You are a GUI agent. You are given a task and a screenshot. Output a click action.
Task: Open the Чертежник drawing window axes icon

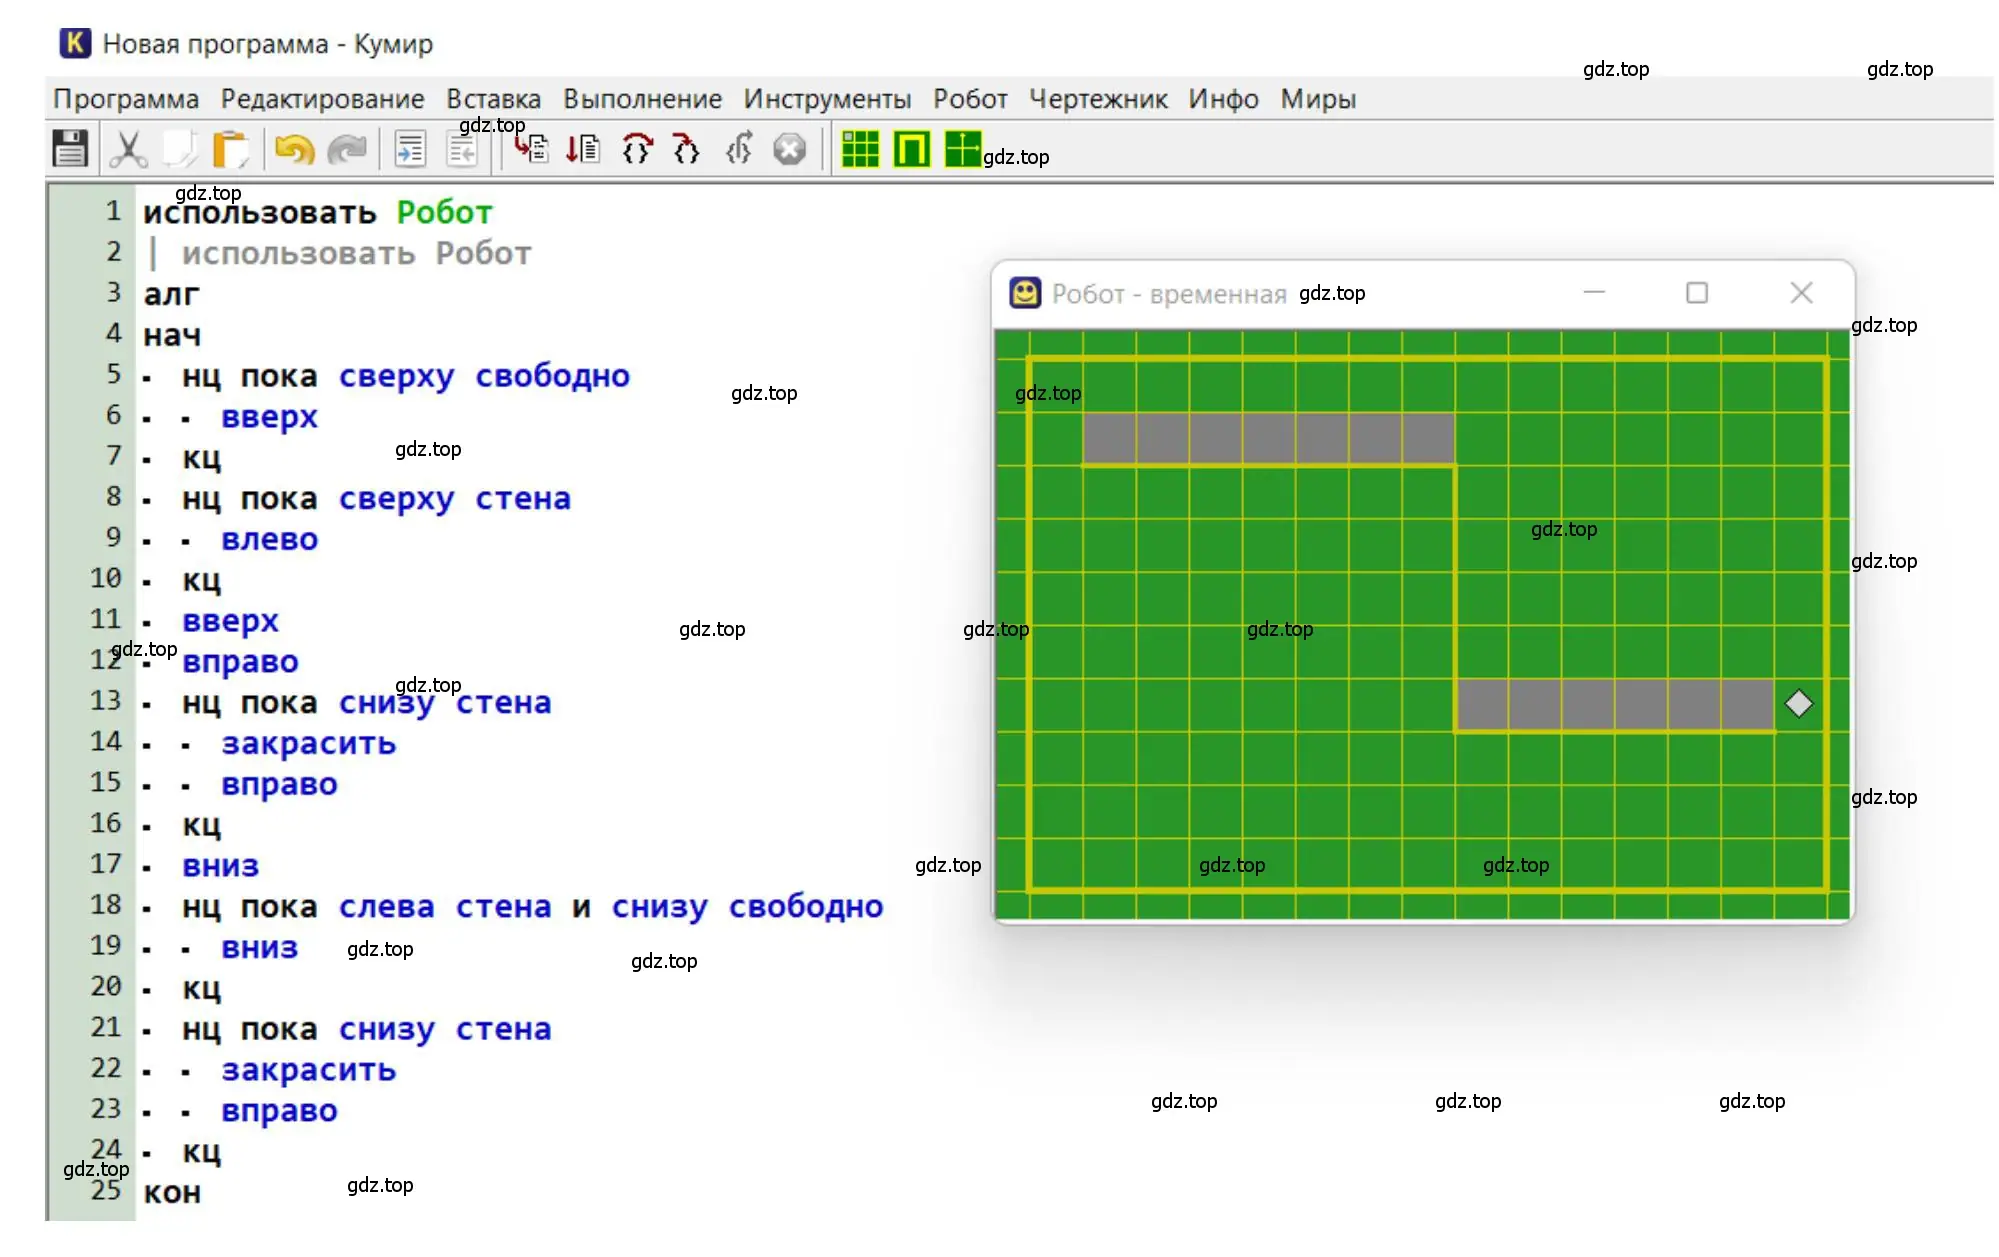(x=963, y=149)
